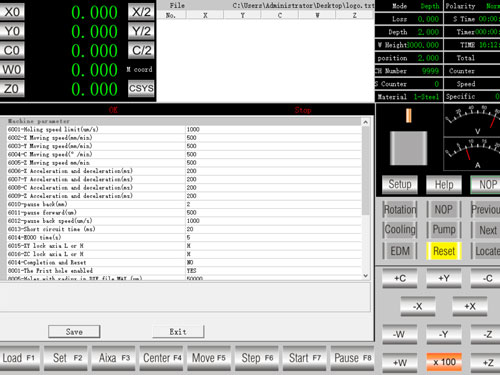Image resolution: width=500 pixels, height=375 pixels.
Task: Click the parameter list scroll down arrow
Action: click(x=366, y=276)
